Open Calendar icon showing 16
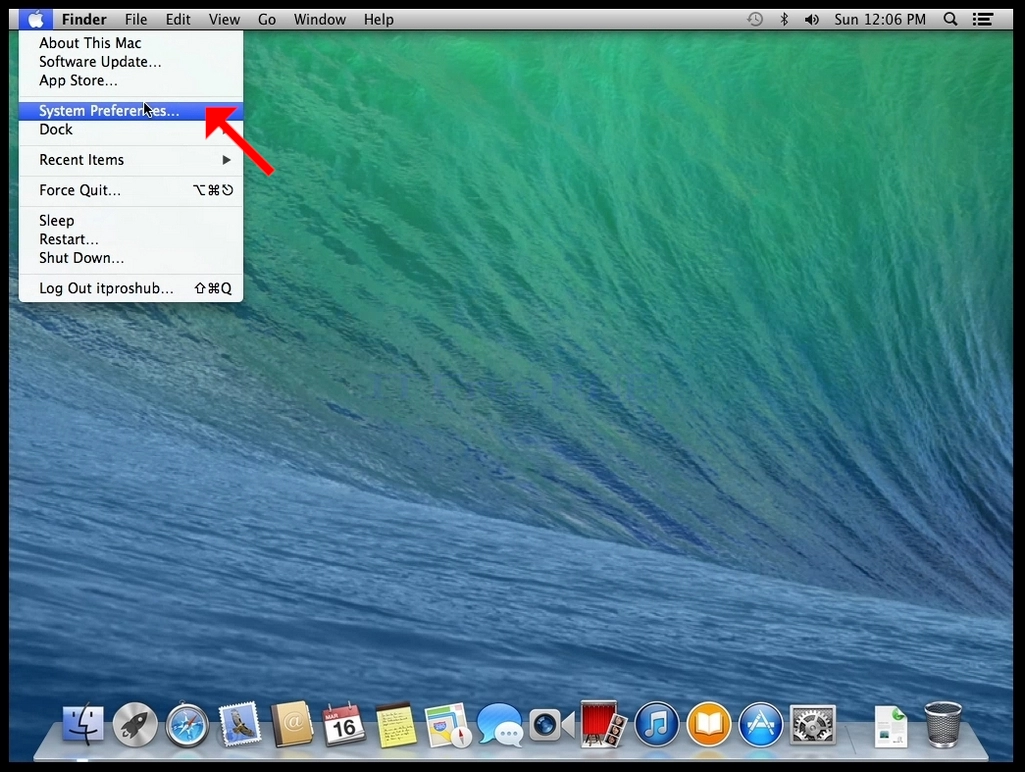Viewport: 1025px width, 772px height. tap(344, 724)
